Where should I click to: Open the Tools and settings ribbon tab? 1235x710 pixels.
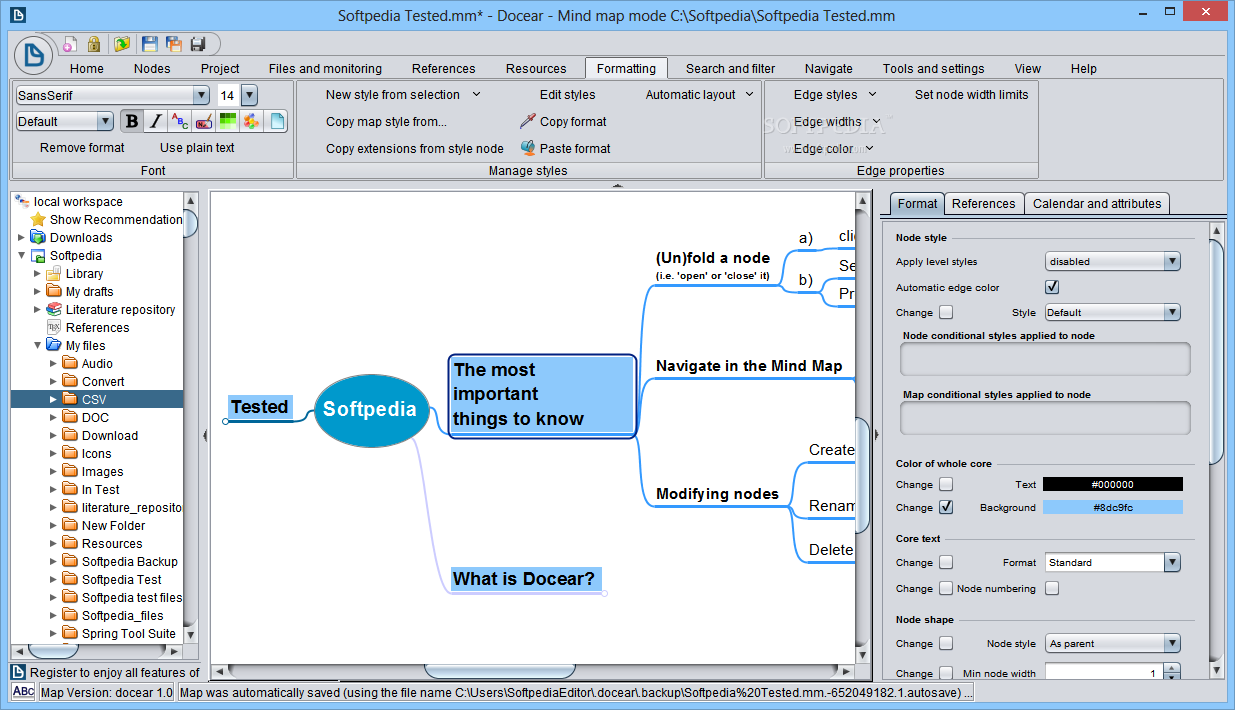tap(933, 68)
